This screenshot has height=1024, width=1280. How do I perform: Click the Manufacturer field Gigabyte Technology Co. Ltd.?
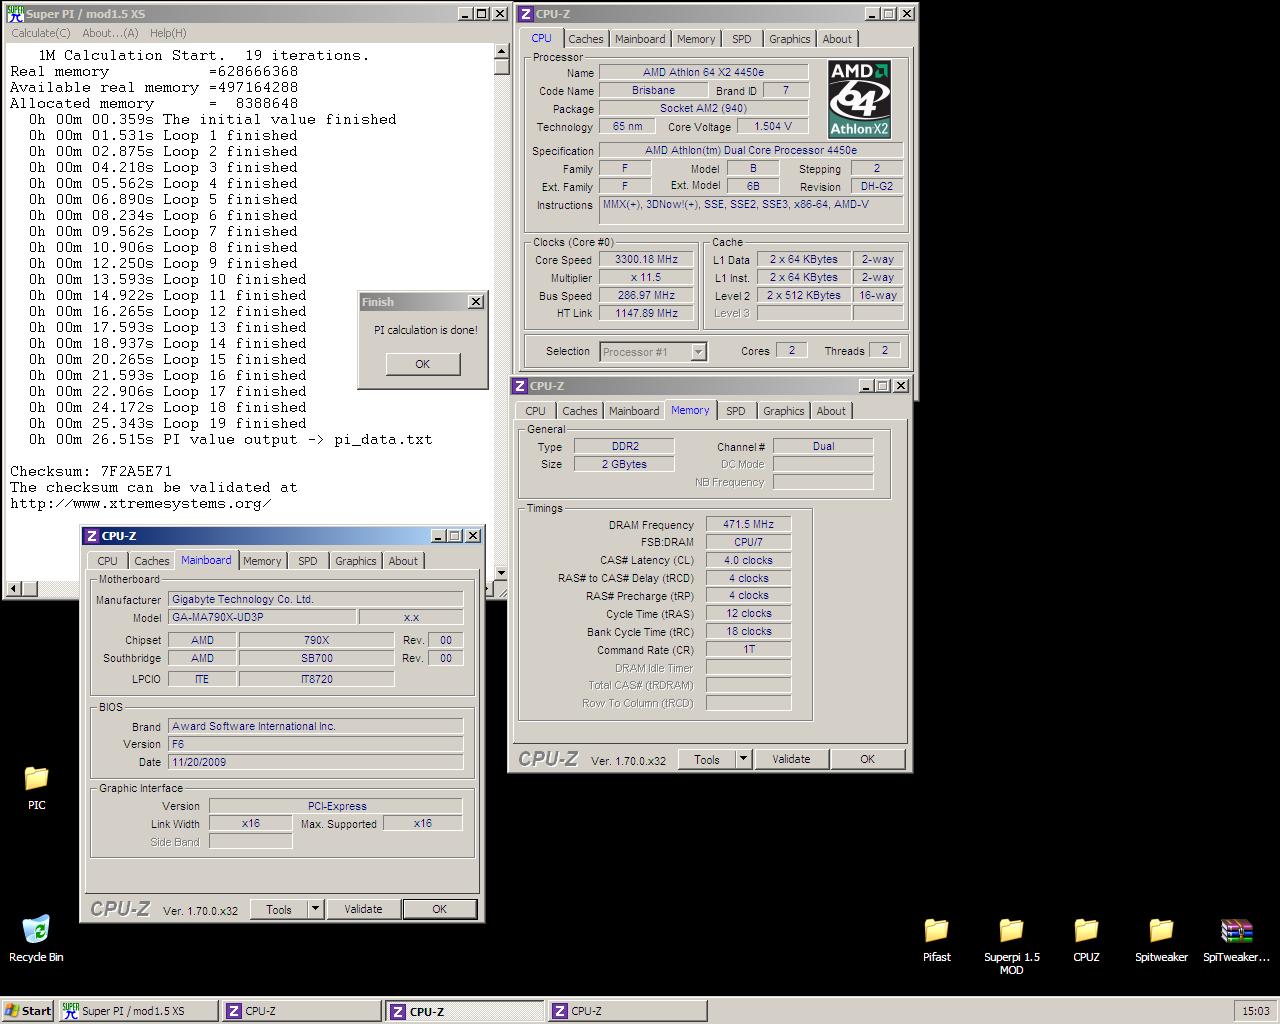[315, 599]
